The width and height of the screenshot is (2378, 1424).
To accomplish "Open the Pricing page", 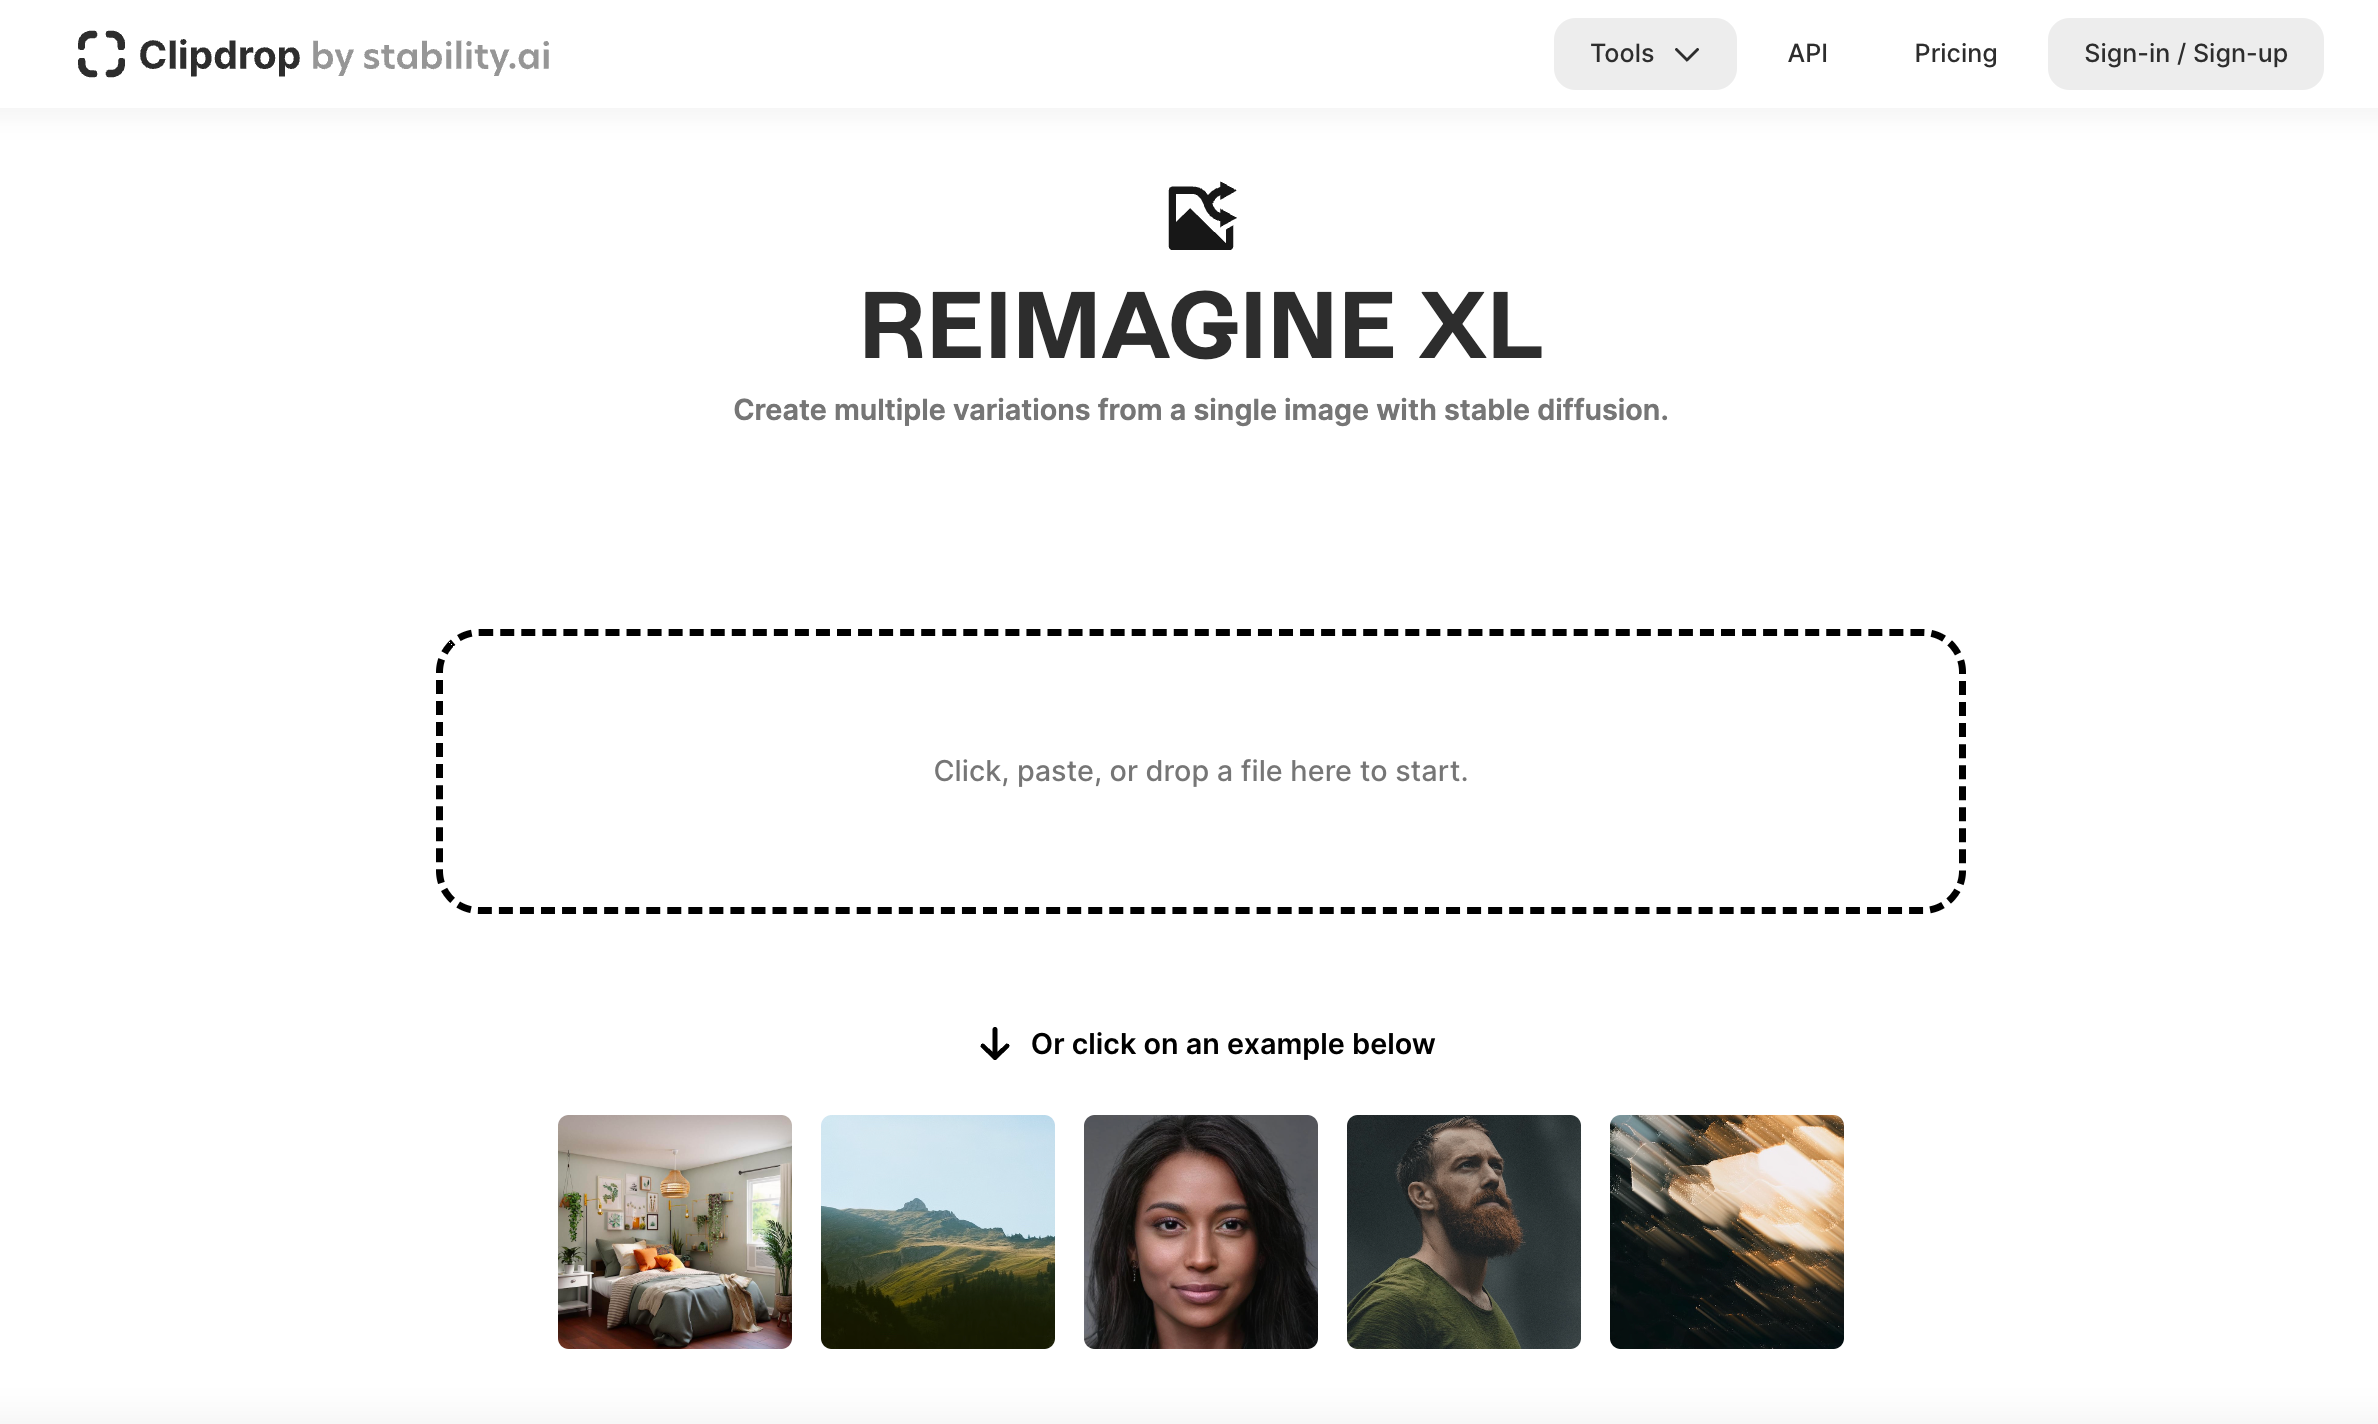I will pyautogui.click(x=1955, y=54).
